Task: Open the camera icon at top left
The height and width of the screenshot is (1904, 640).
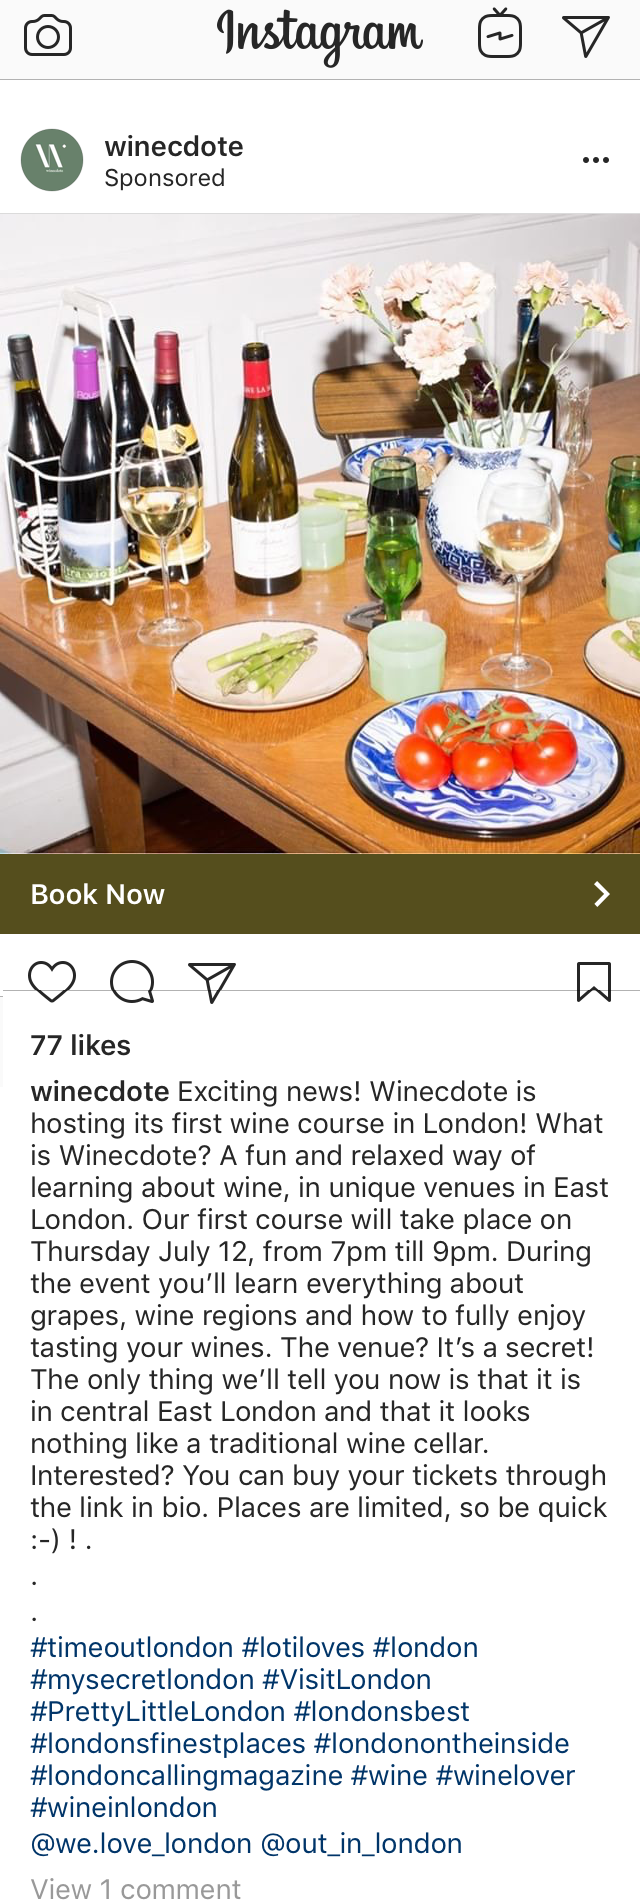Action: coord(48,37)
